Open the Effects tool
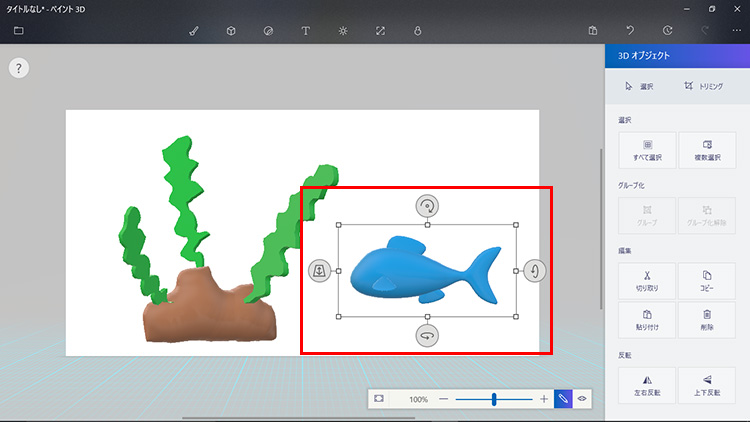Viewport: 750px width, 422px height. (x=343, y=31)
